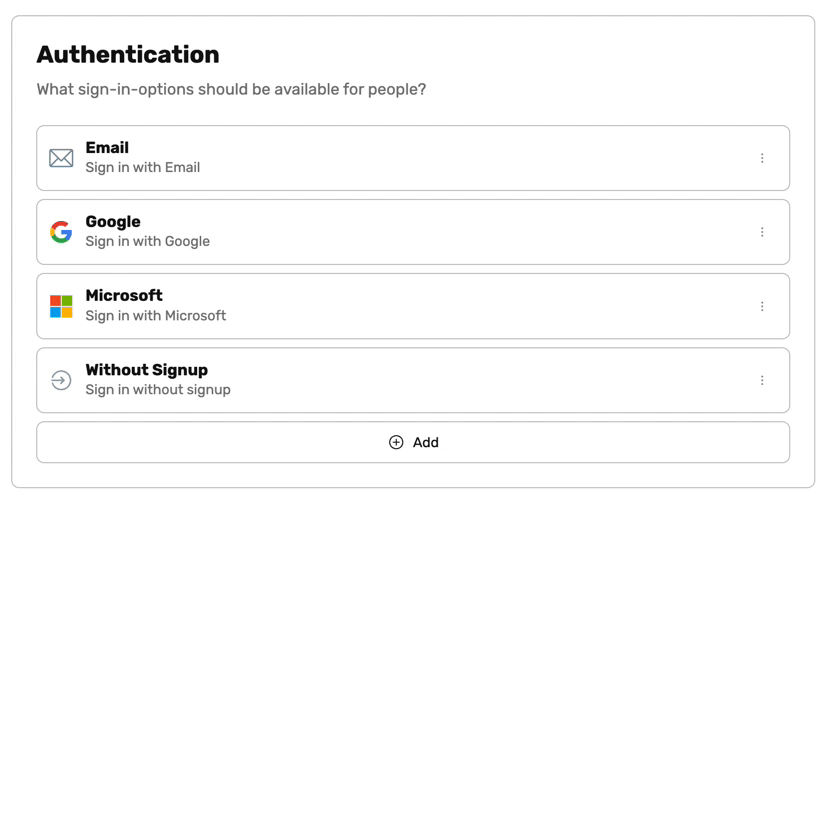Image resolution: width=824 pixels, height=832 pixels.
Task: Select the Google sign-in option
Action: (x=400, y=232)
